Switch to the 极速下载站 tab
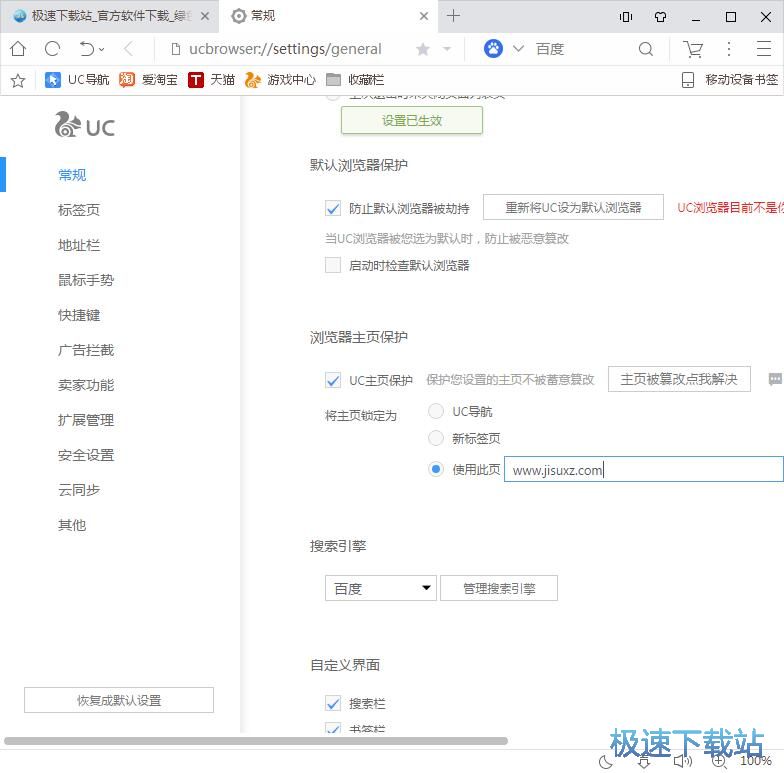Viewport: 784px width, 773px height. point(102,16)
